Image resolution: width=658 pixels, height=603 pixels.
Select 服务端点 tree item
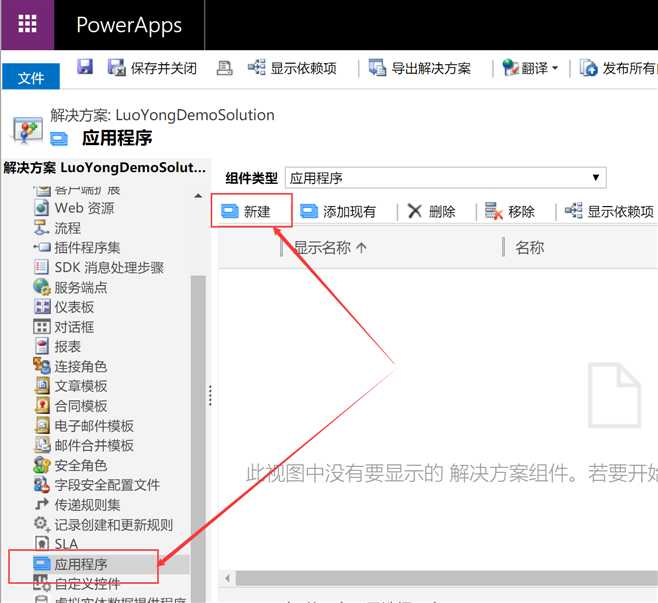tap(70, 287)
